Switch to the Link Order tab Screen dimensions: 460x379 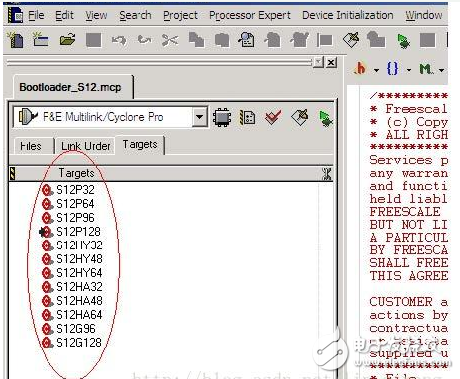[x=85, y=146]
